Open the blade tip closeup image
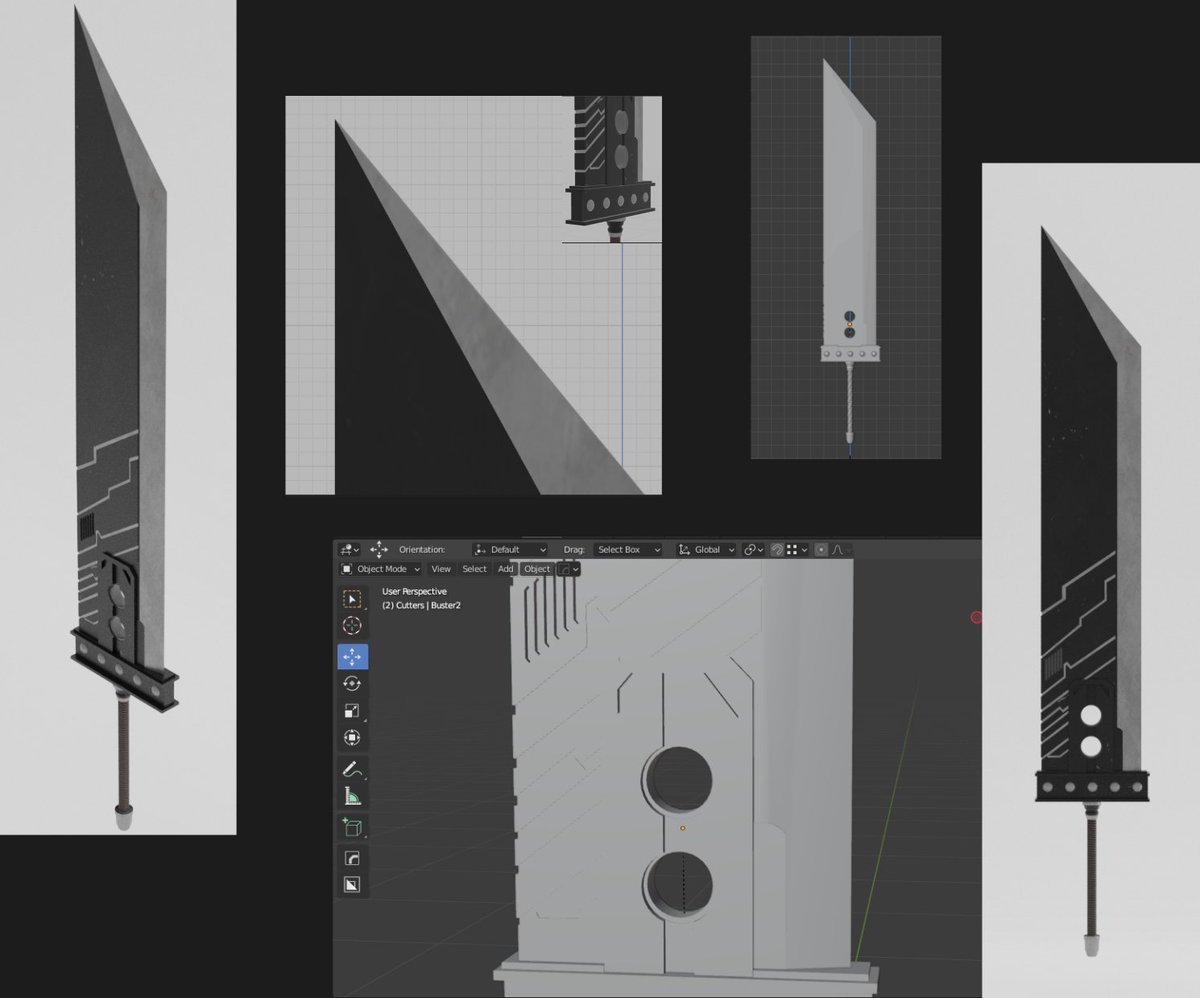1200x998 pixels. click(x=473, y=295)
